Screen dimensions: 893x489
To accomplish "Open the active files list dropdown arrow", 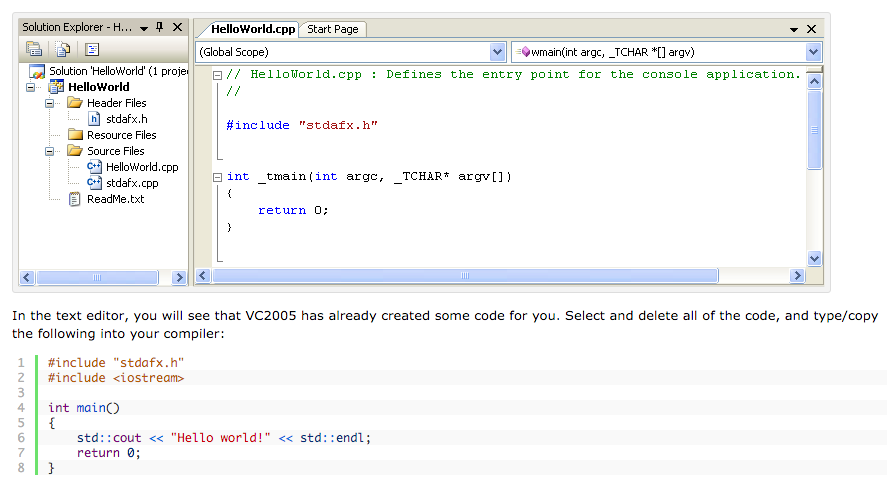I will 794,30.
